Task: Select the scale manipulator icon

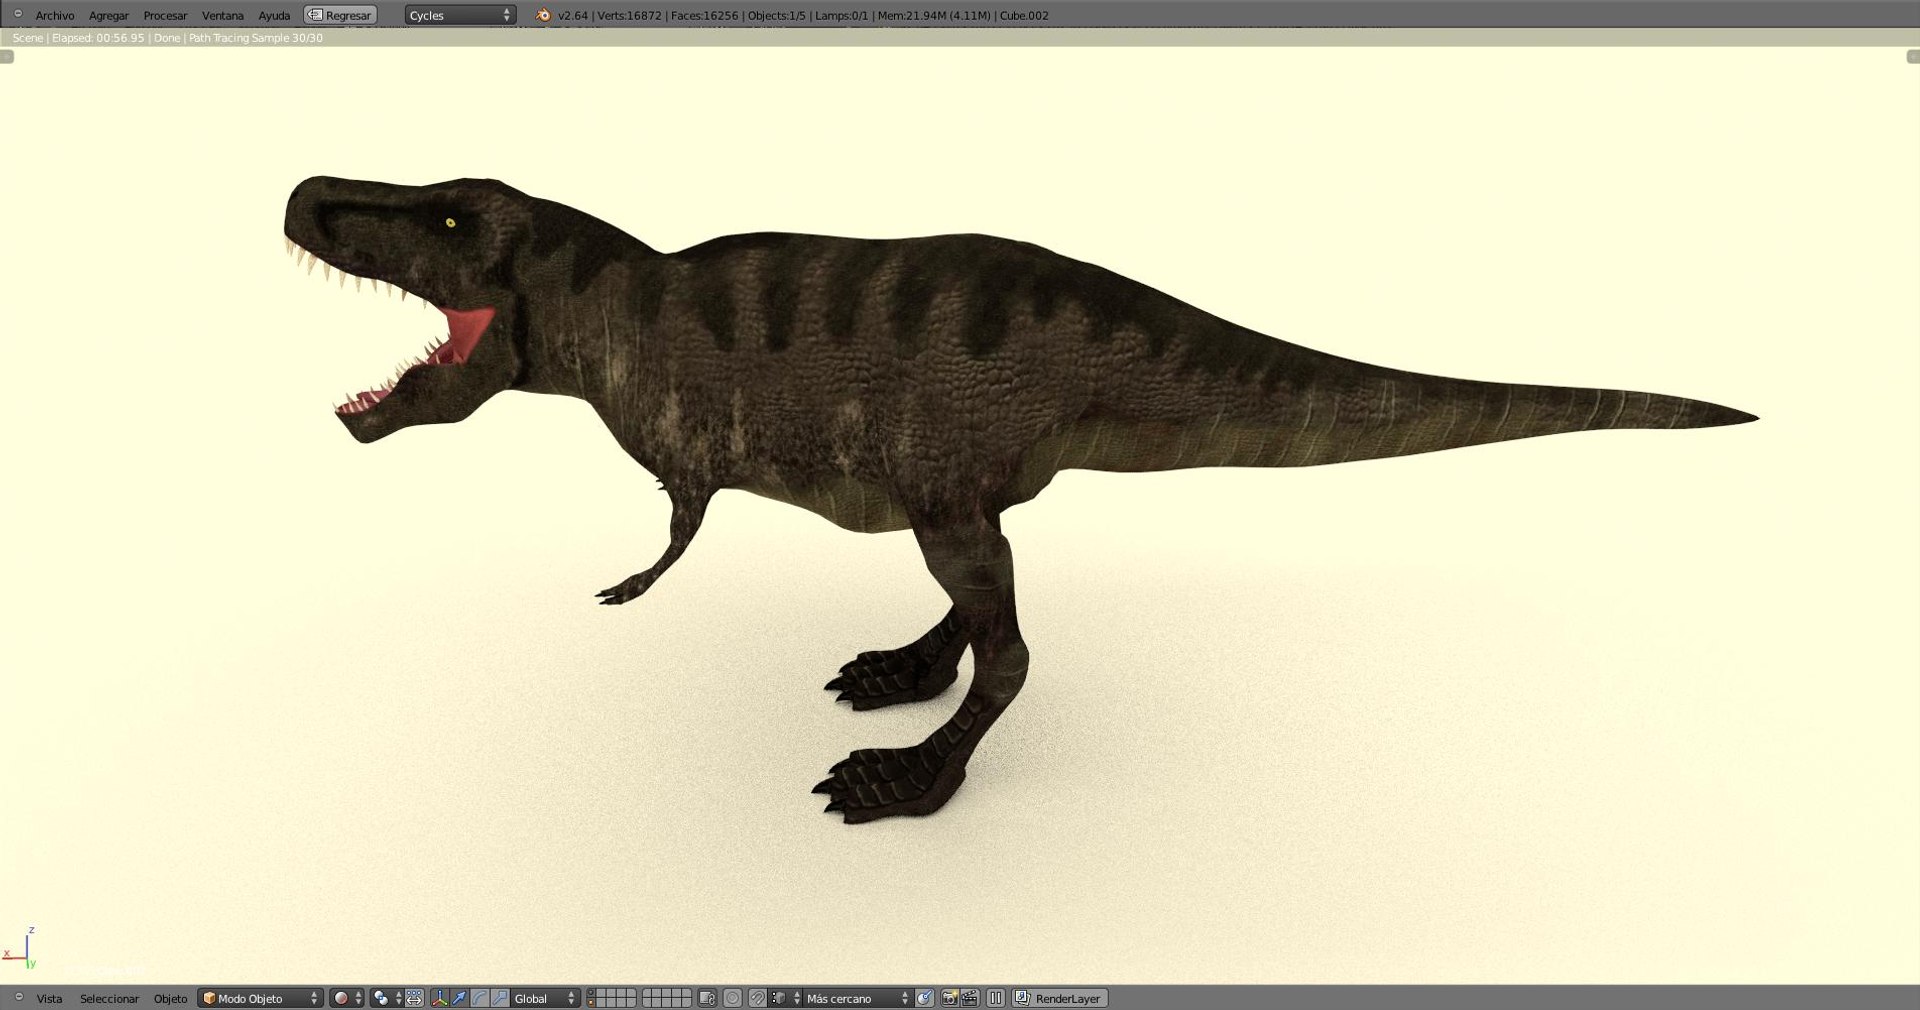Action: point(499,998)
